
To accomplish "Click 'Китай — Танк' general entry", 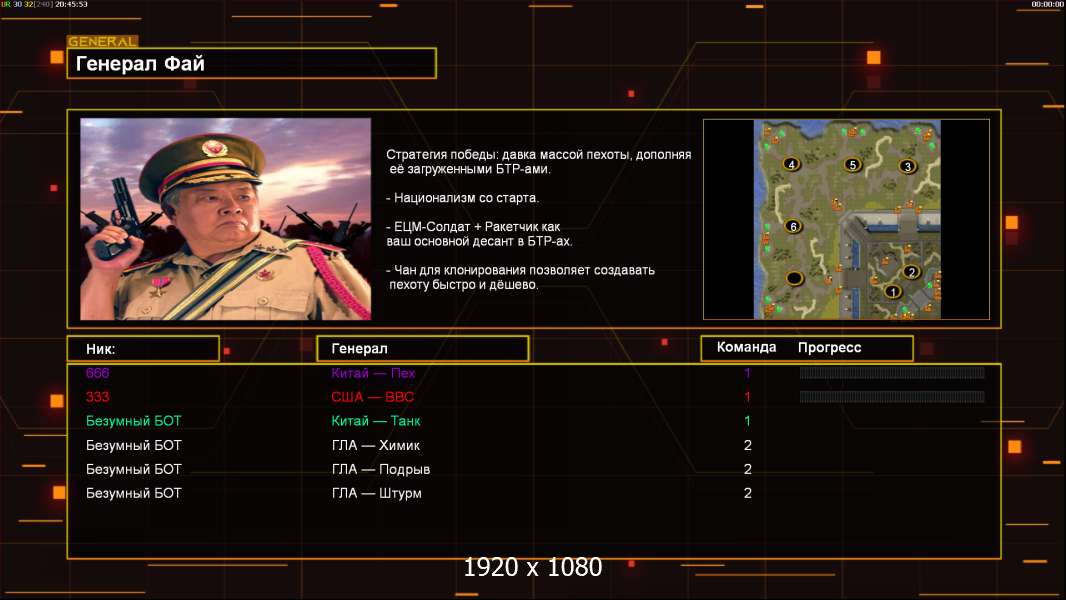I will (375, 421).
